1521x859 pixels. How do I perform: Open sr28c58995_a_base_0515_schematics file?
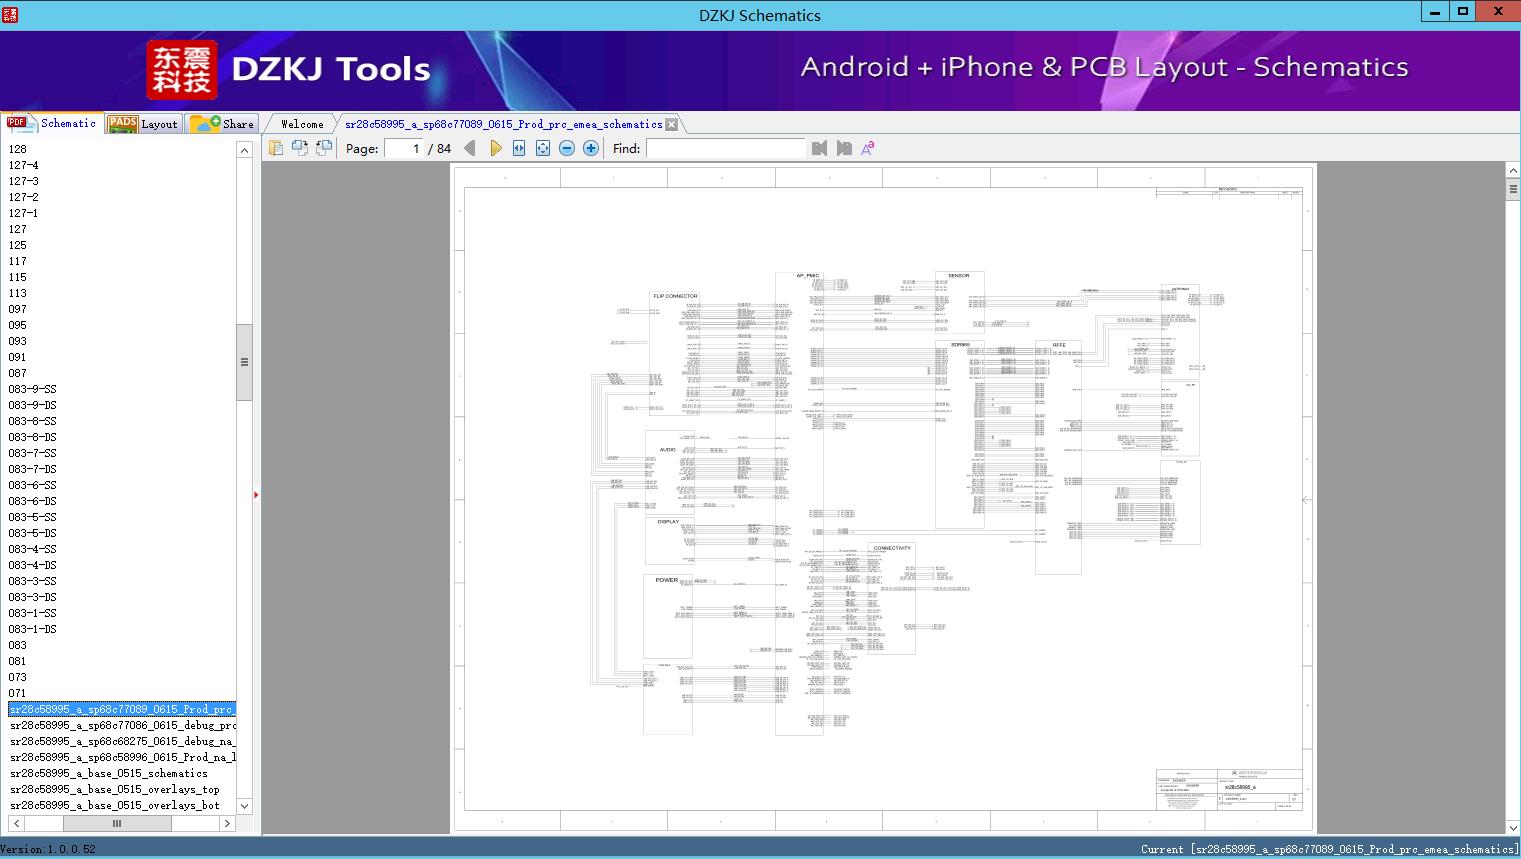coord(109,773)
